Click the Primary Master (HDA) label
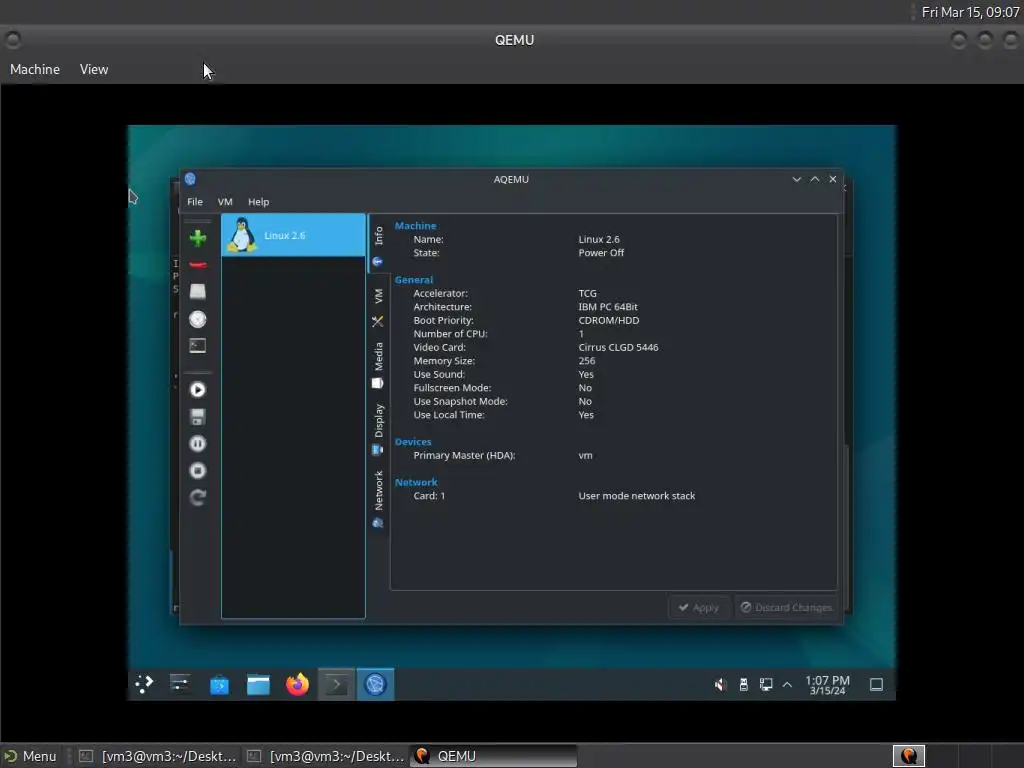Screen dimensions: 1024x768 click(x=464, y=455)
